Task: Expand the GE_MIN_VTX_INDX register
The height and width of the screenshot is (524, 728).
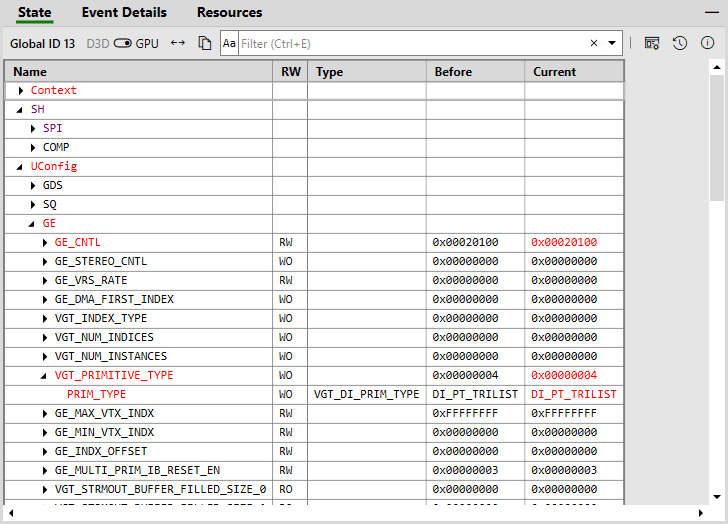Action: click(45, 433)
